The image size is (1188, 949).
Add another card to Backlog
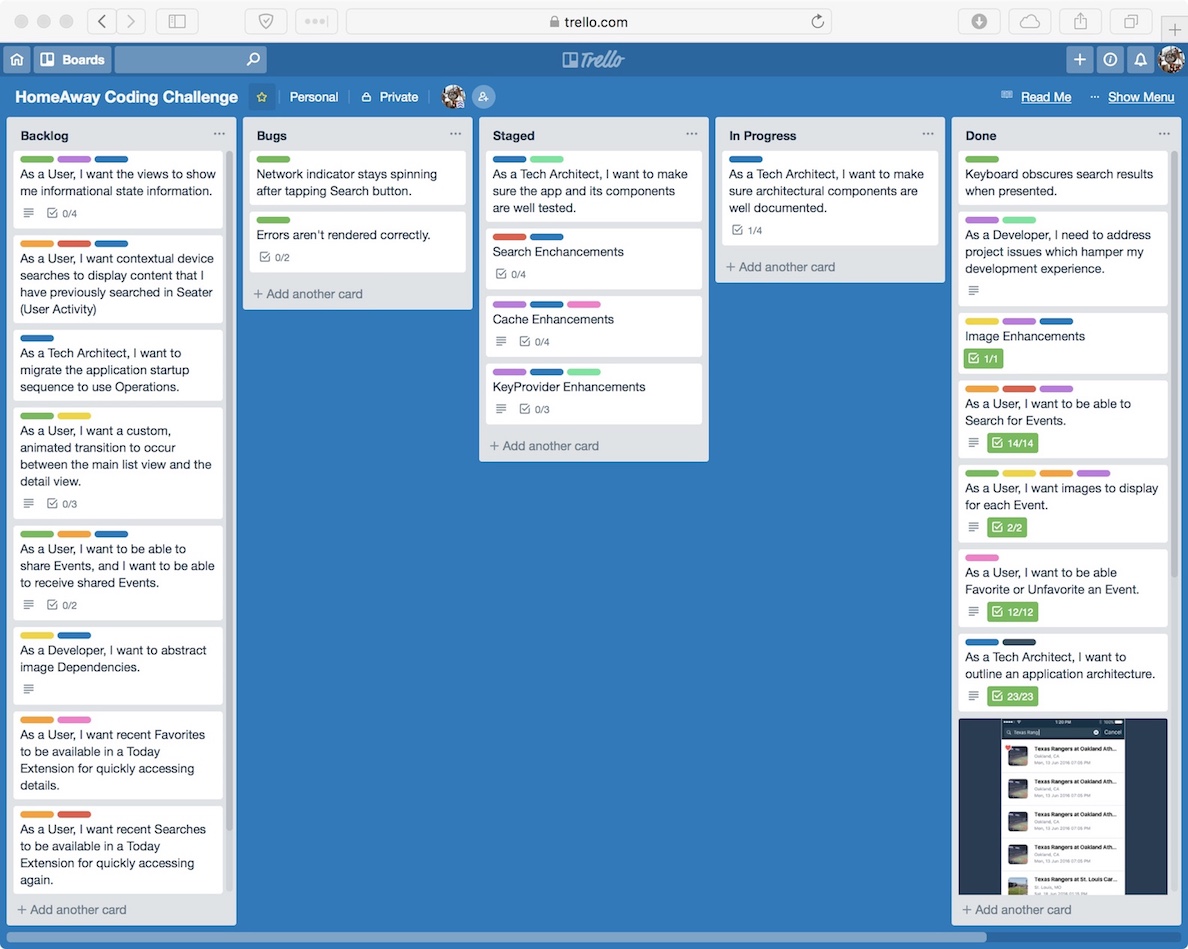click(x=72, y=910)
